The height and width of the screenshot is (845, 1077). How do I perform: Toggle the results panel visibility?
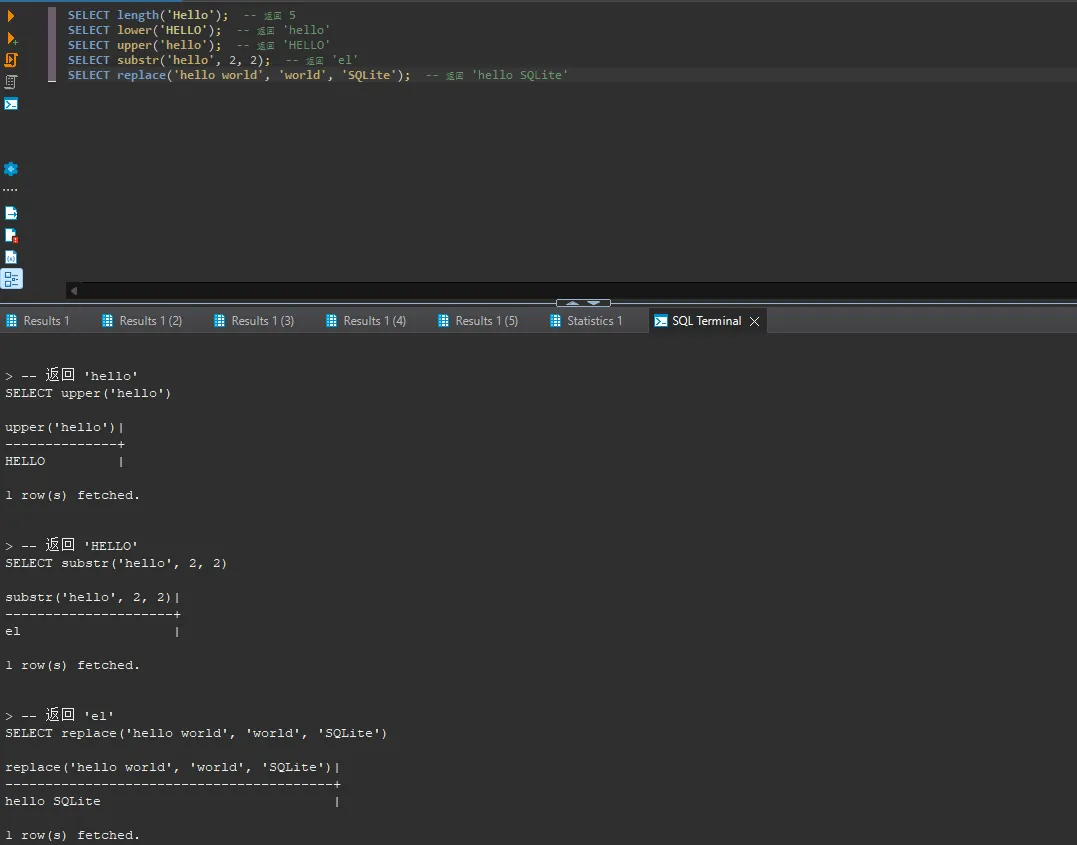[x=12, y=279]
